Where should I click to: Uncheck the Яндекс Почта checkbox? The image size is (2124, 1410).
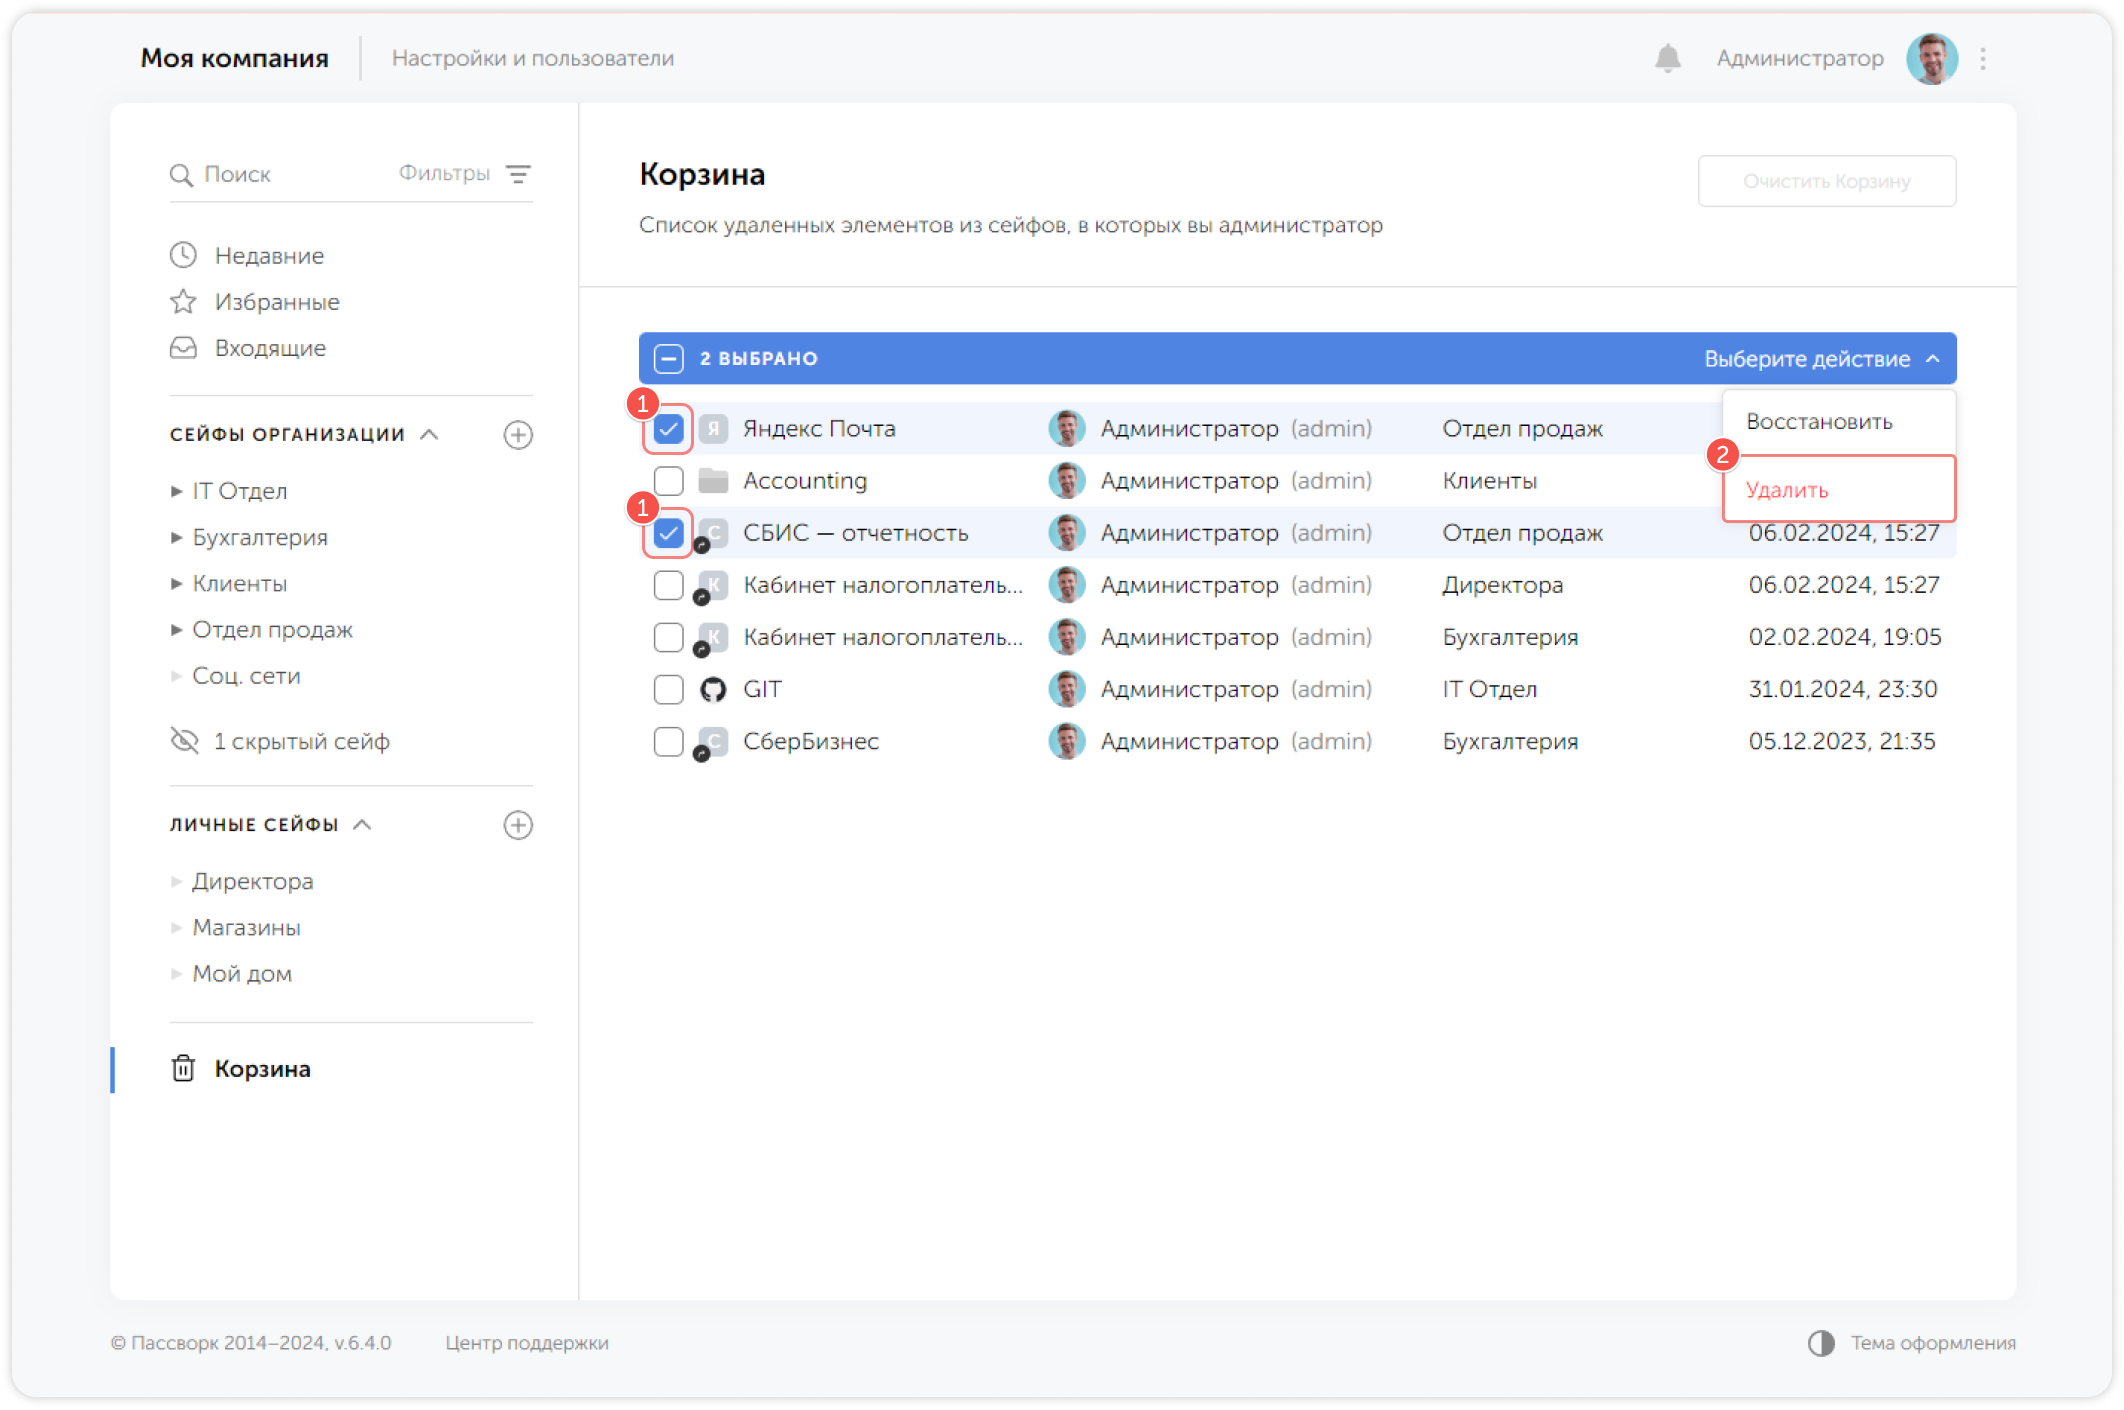click(668, 429)
